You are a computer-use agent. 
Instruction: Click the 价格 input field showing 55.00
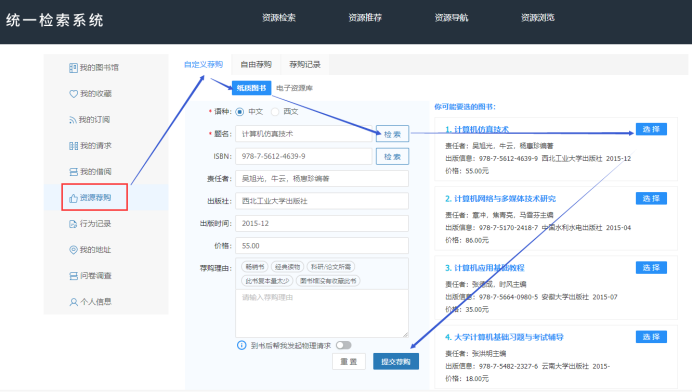pyautogui.click(x=322, y=246)
